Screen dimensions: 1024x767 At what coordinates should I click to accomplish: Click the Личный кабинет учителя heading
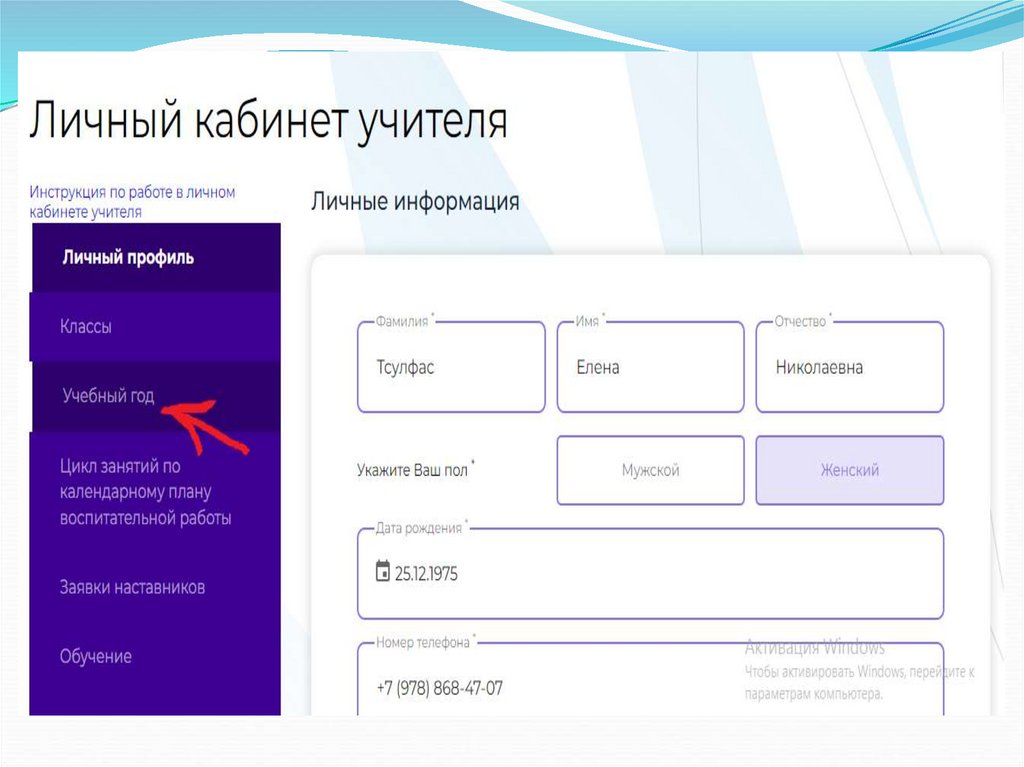click(268, 121)
